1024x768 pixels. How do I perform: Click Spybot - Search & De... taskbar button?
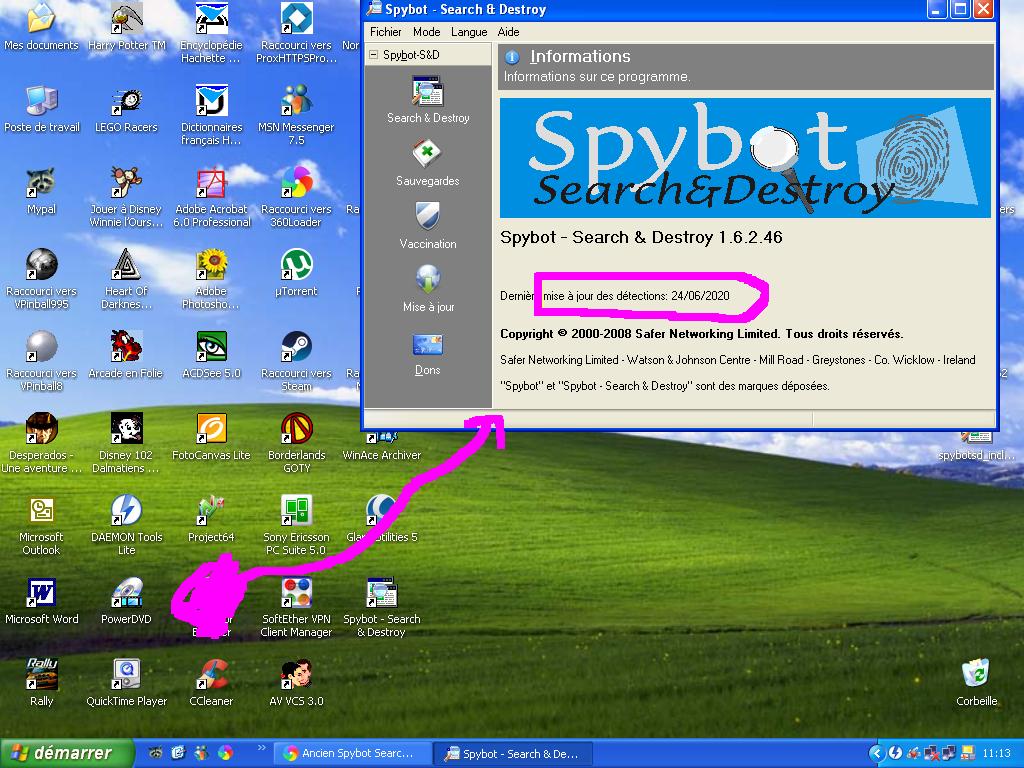(513, 754)
